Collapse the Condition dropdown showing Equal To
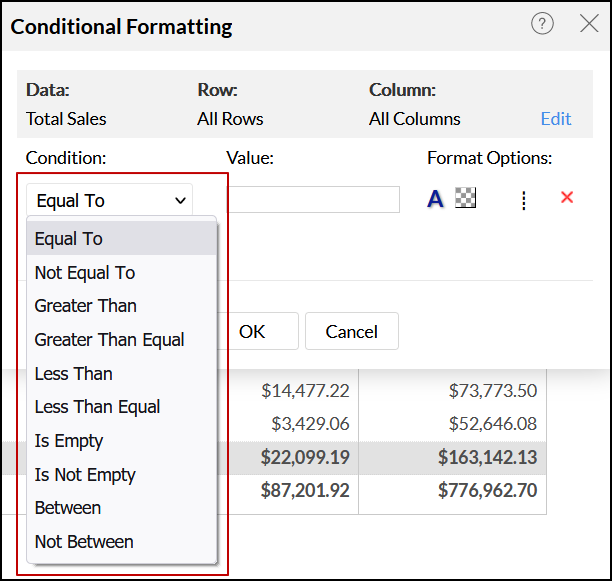 coord(110,200)
